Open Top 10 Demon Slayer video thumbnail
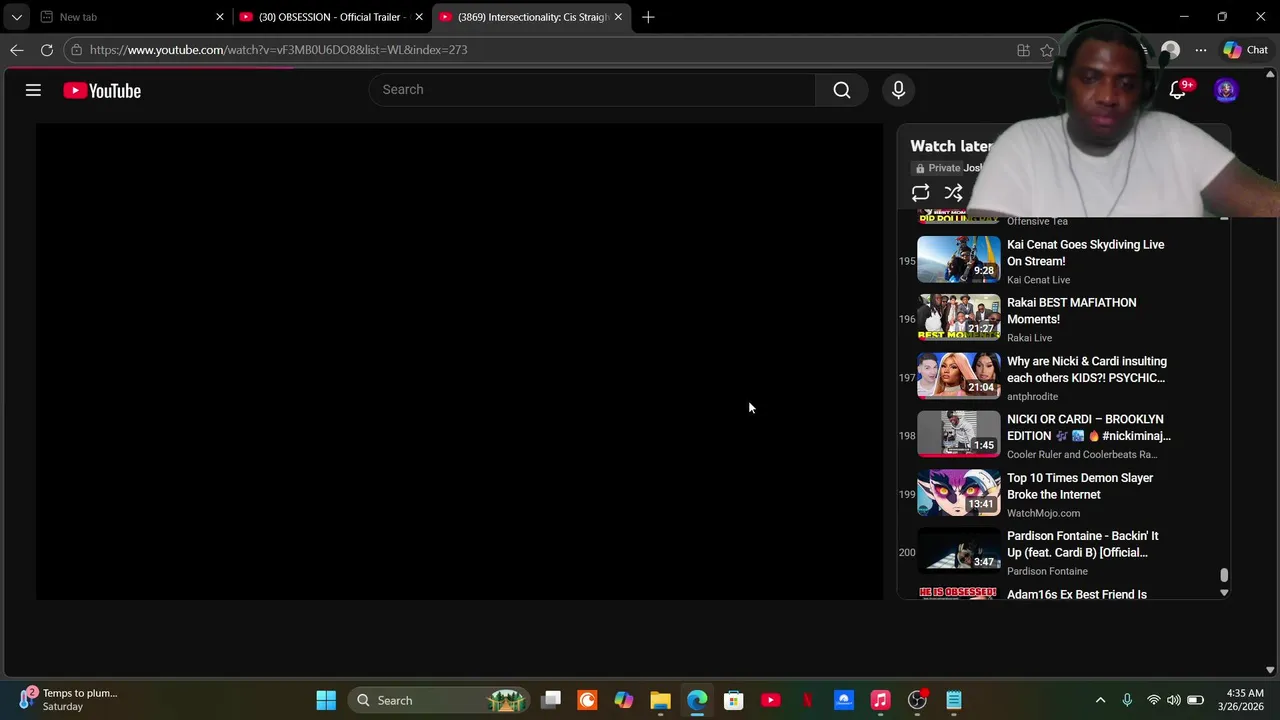The height and width of the screenshot is (720, 1280). 959,494
